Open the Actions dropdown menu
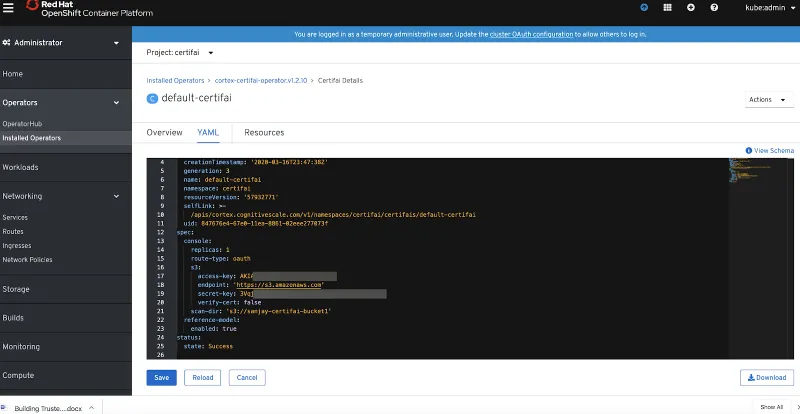Viewport: 800px width, 414px height. point(767,99)
